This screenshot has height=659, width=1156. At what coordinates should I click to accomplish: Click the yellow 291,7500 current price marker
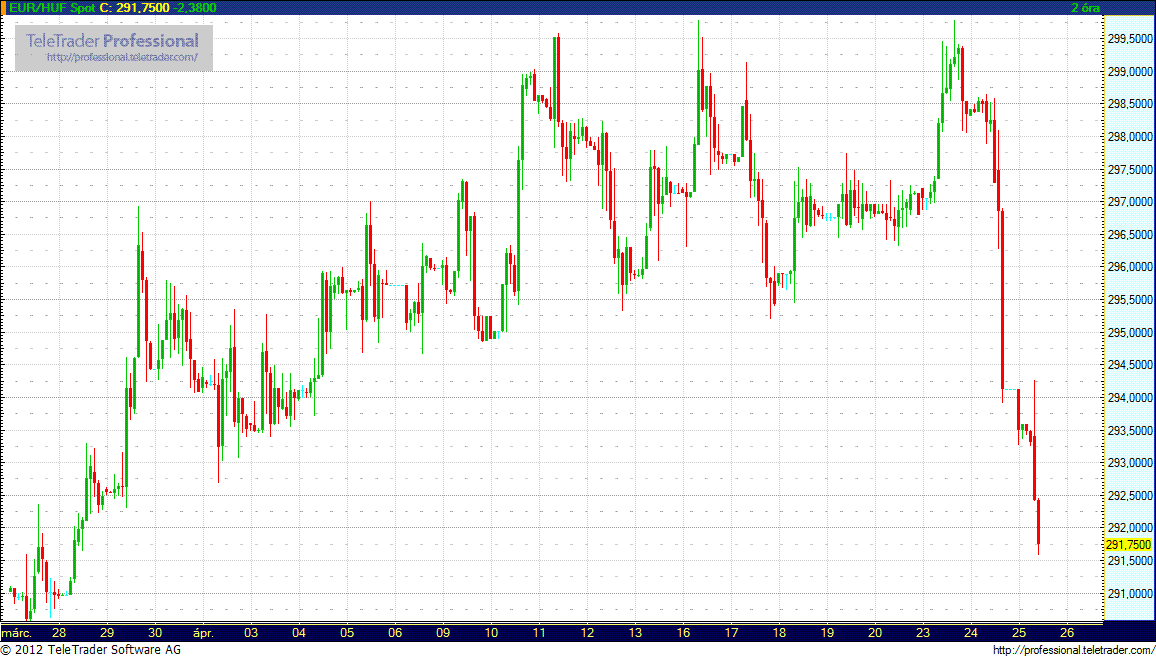[1129, 545]
